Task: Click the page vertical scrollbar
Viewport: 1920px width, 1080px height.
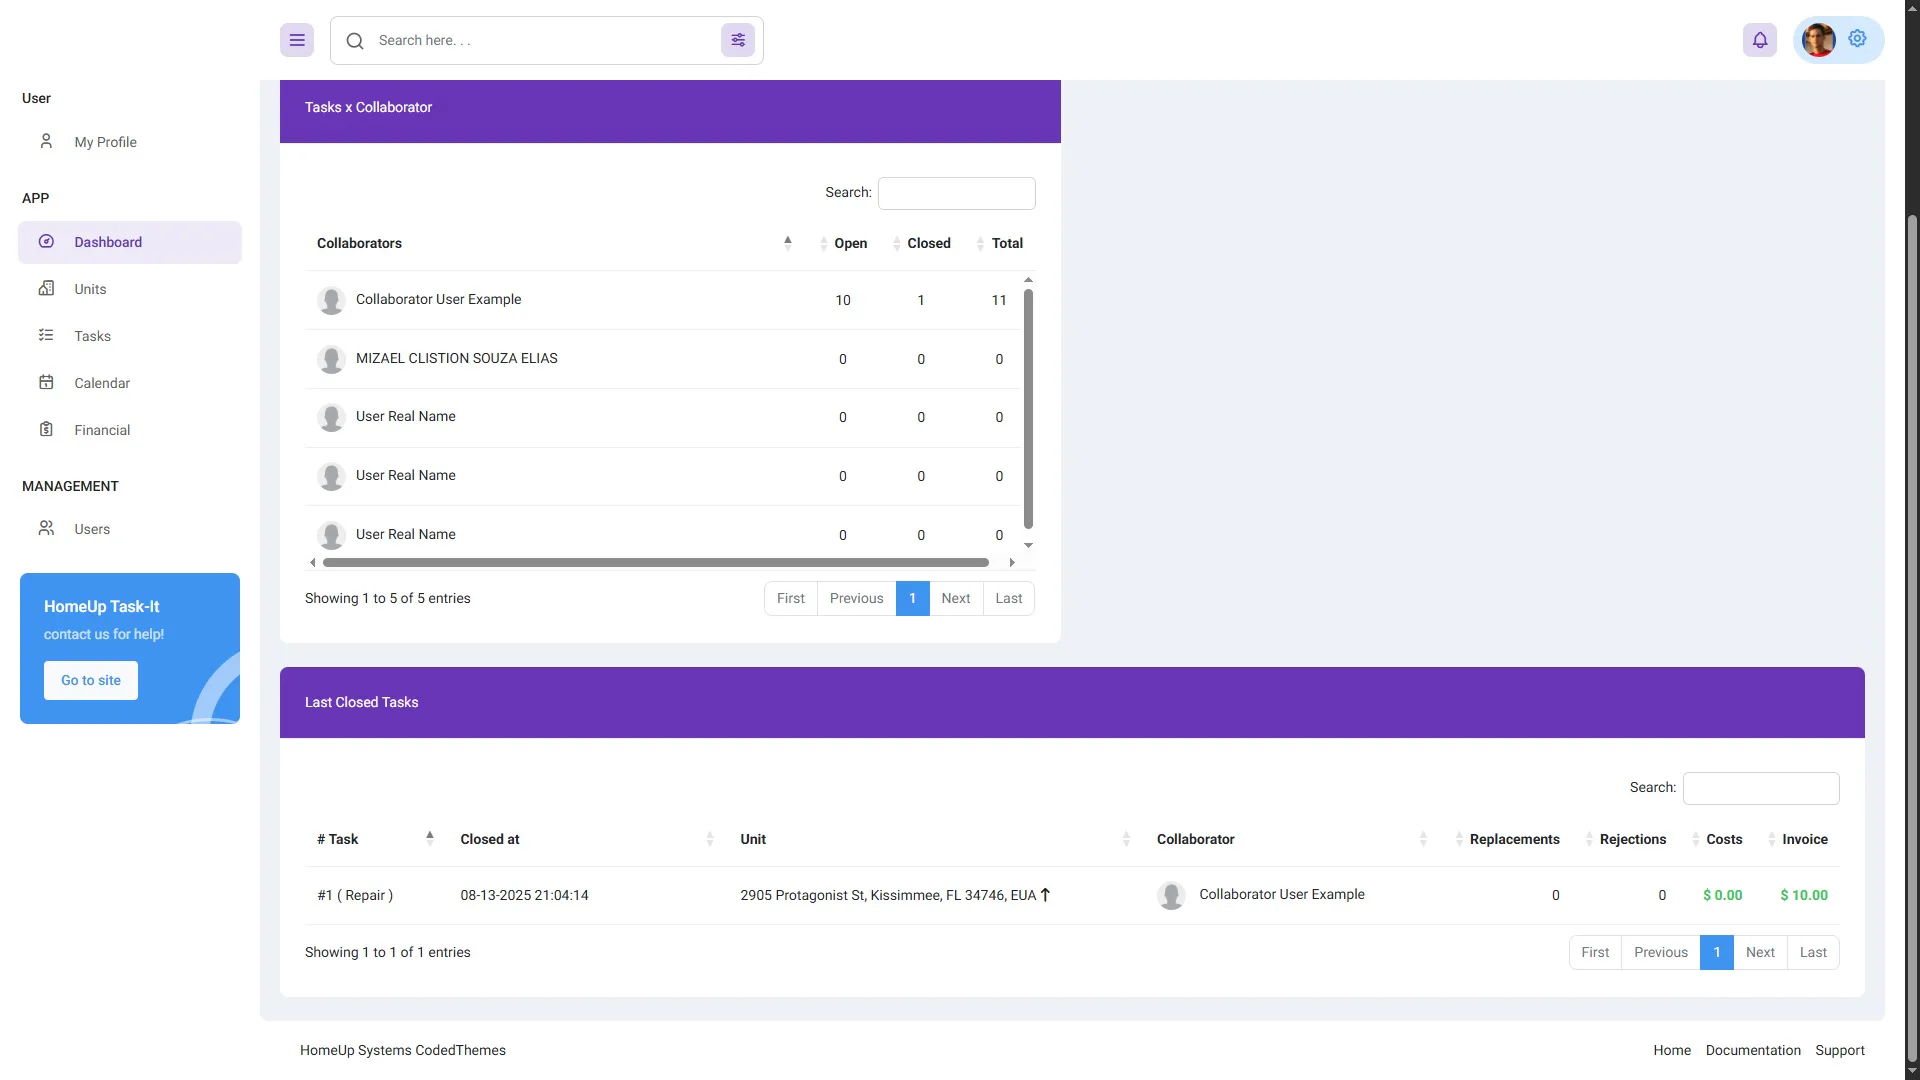Action: [x=1912, y=638]
